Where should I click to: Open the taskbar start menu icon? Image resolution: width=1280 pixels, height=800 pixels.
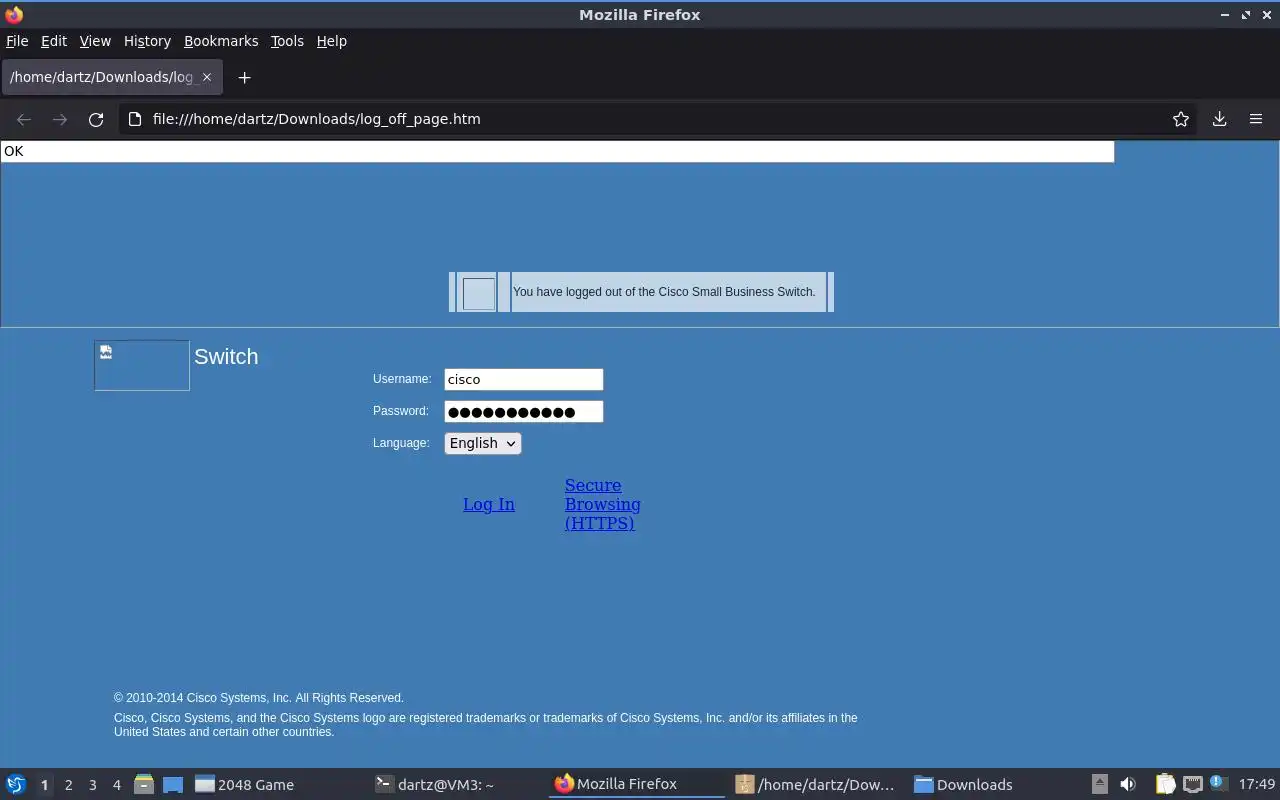pyautogui.click(x=16, y=784)
